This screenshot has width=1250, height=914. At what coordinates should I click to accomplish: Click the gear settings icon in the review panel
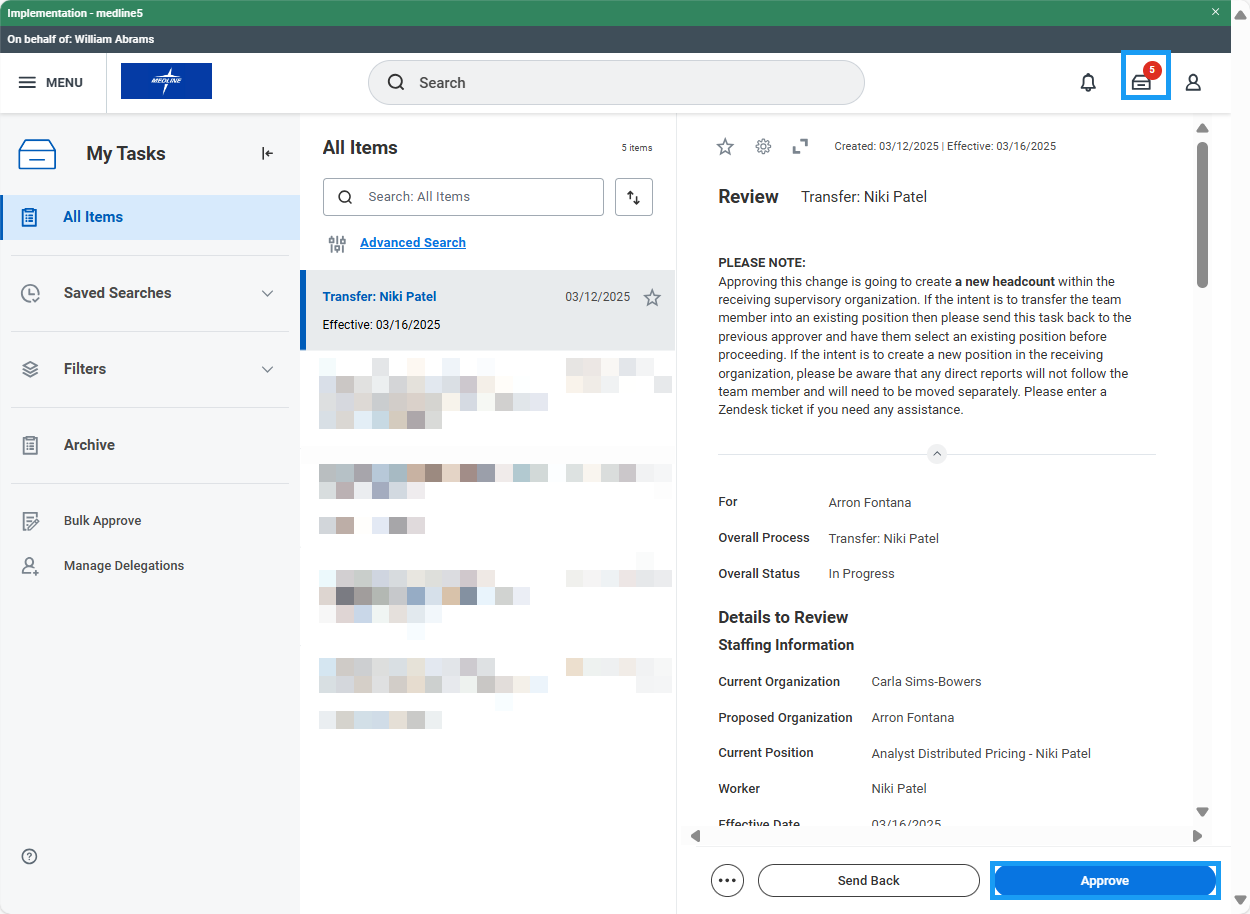pos(763,146)
